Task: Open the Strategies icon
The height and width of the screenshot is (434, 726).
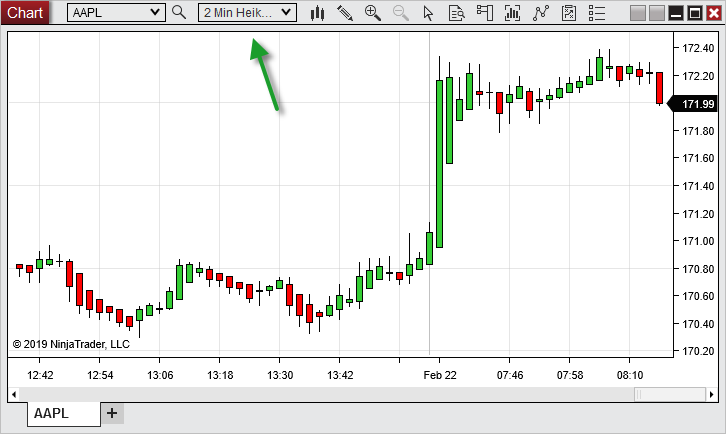Action: (568, 13)
